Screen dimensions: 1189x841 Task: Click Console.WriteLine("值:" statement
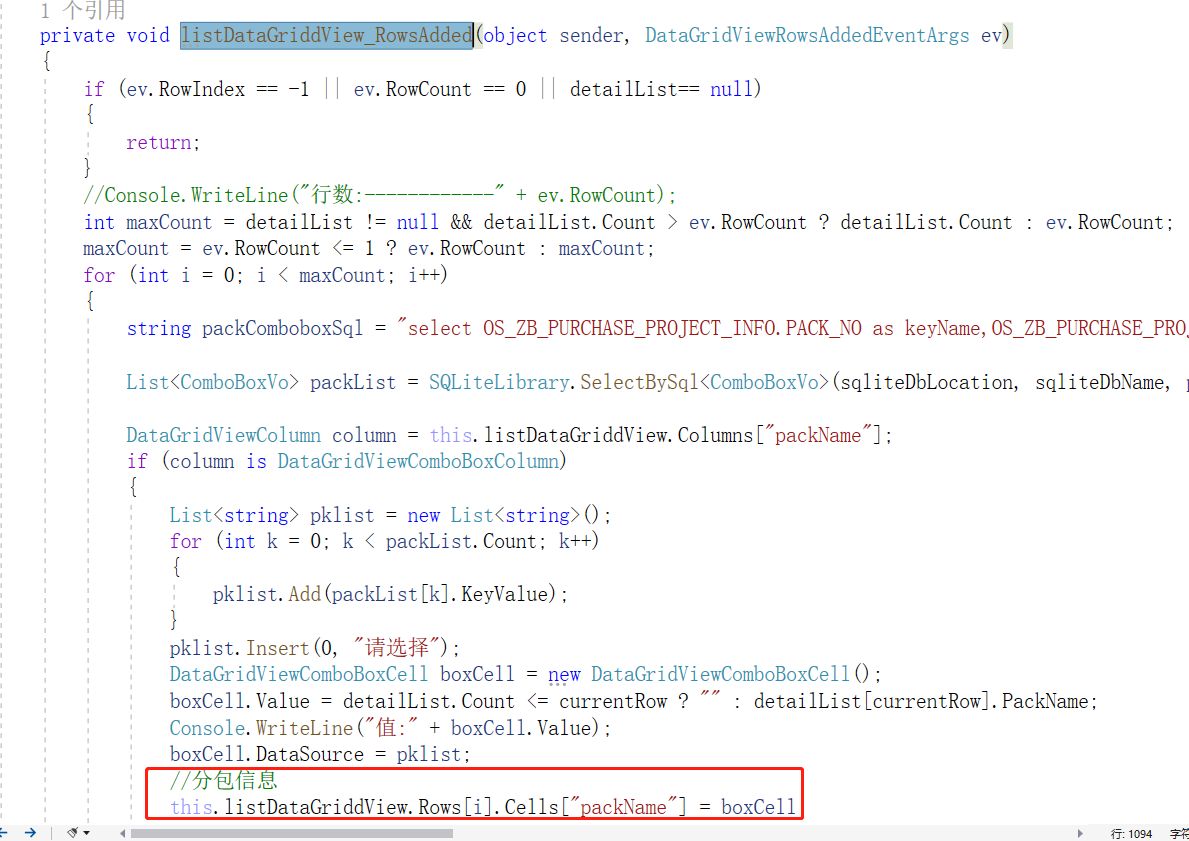(x=391, y=728)
